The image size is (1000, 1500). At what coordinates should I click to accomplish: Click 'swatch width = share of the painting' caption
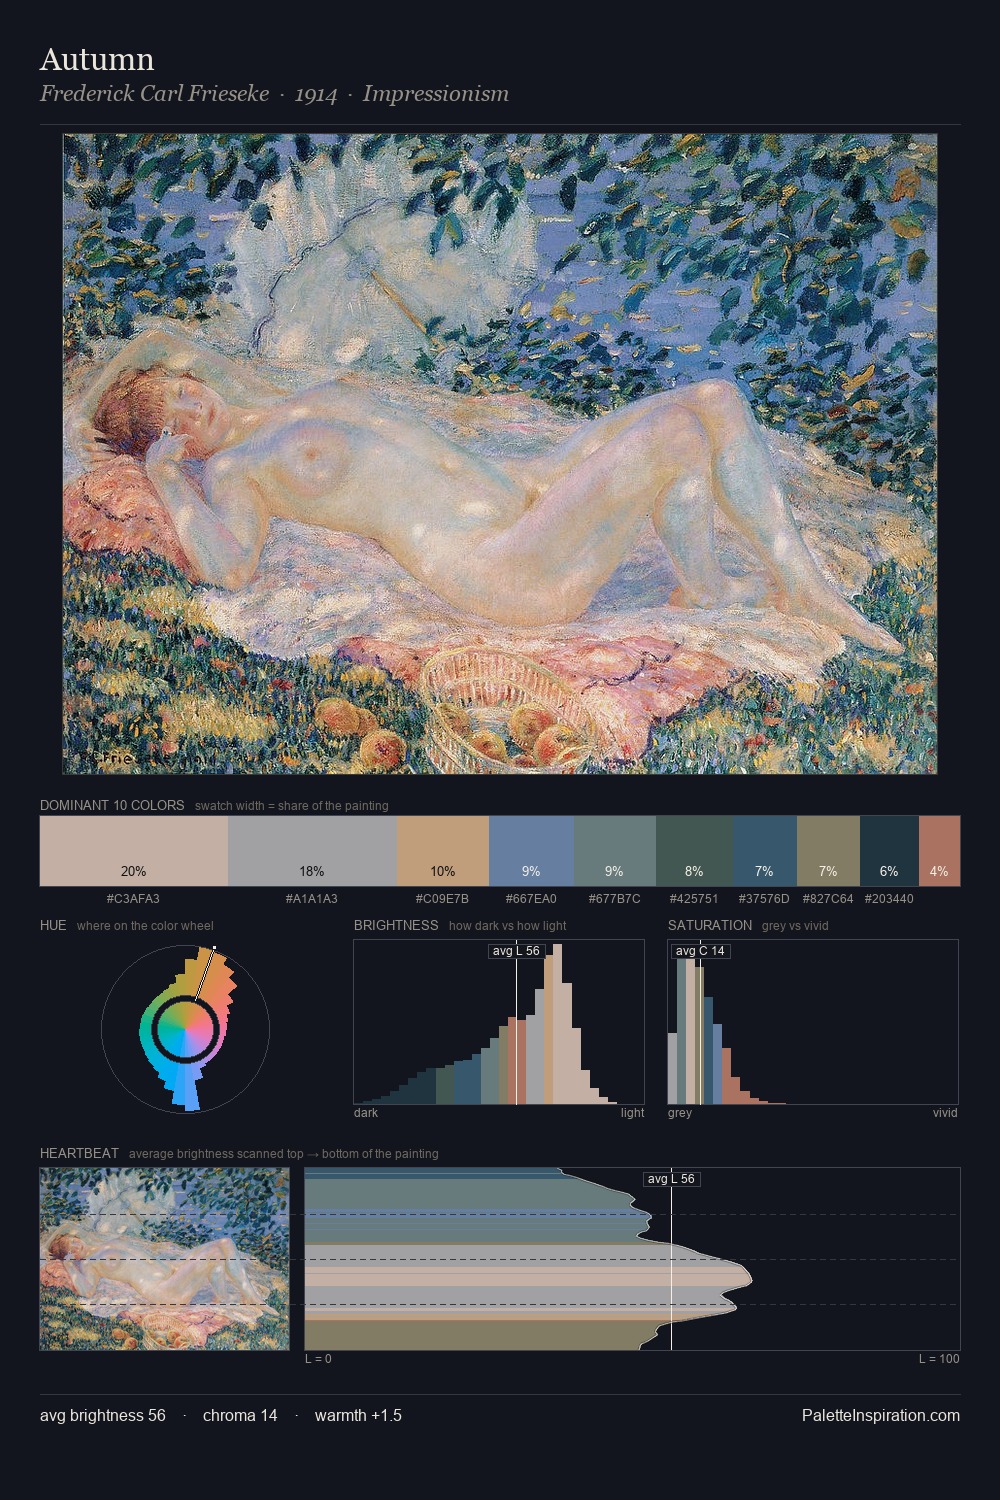point(292,806)
